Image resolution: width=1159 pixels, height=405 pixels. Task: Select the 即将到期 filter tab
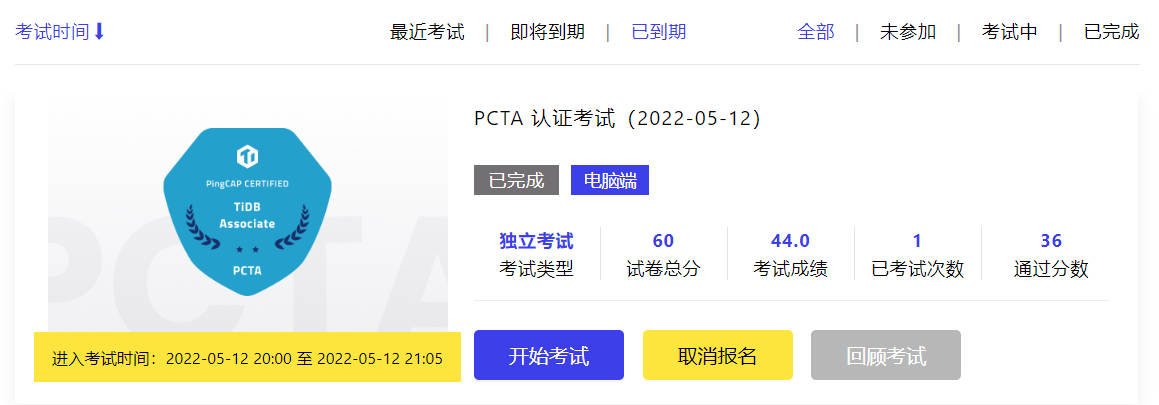pos(547,32)
